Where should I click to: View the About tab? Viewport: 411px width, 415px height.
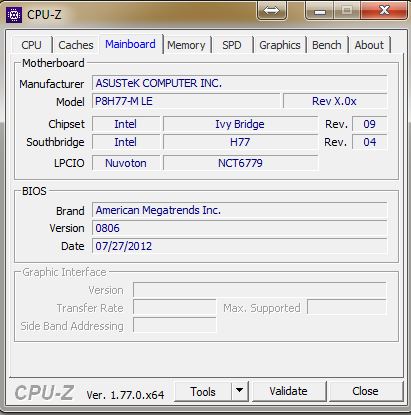tap(369, 45)
